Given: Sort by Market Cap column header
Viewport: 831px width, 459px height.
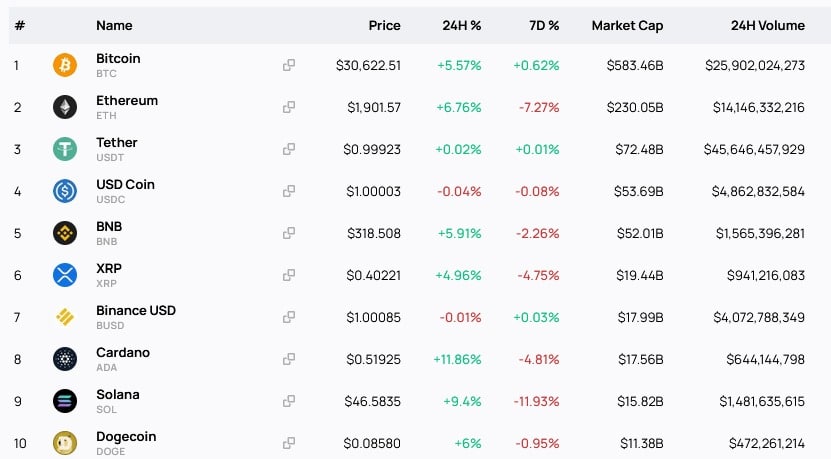Looking at the screenshot, I should [627, 25].
